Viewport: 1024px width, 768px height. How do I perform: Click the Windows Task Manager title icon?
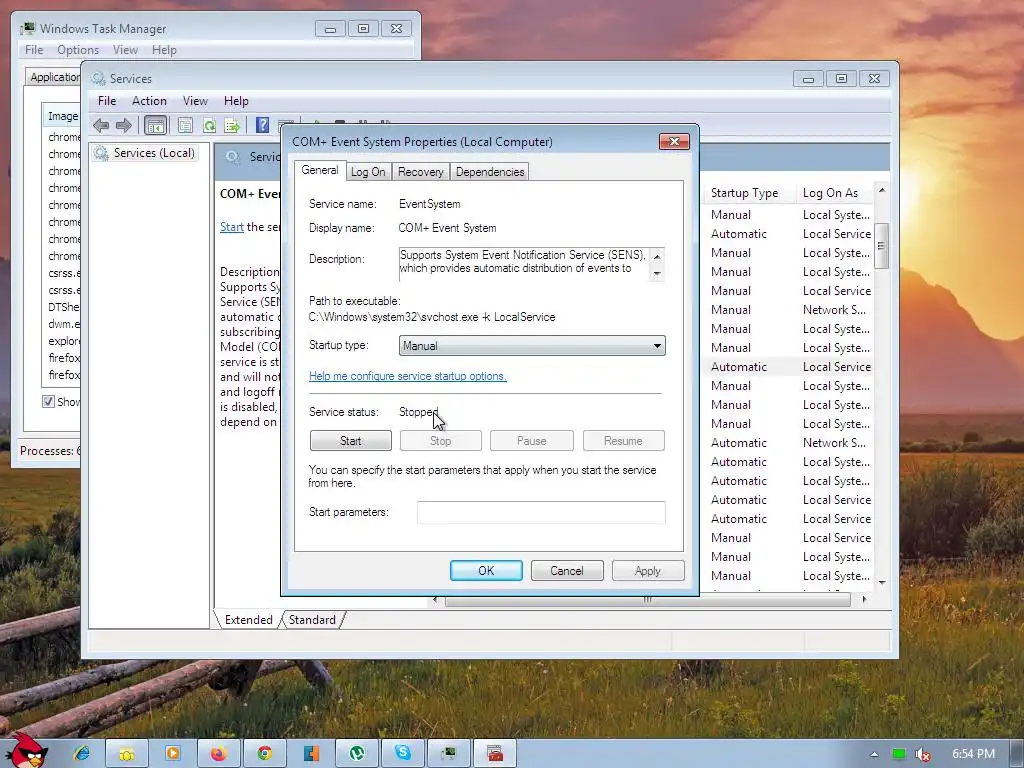click(x=28, y=29)
